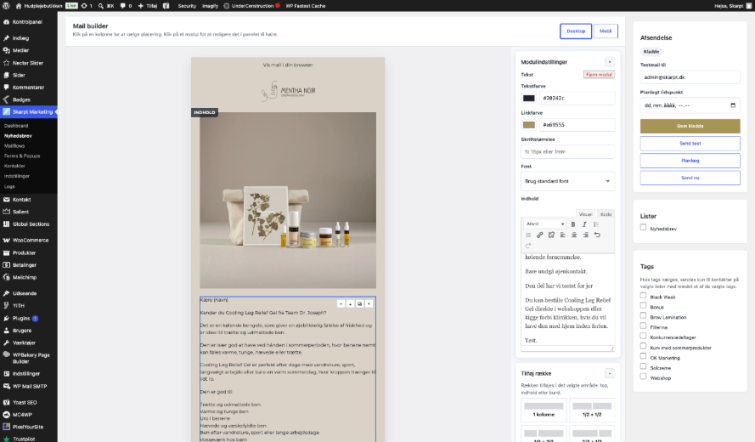This screenshot has width=755, height=442.
Task: Click the Gem kladde button
Action: [690, 126]
